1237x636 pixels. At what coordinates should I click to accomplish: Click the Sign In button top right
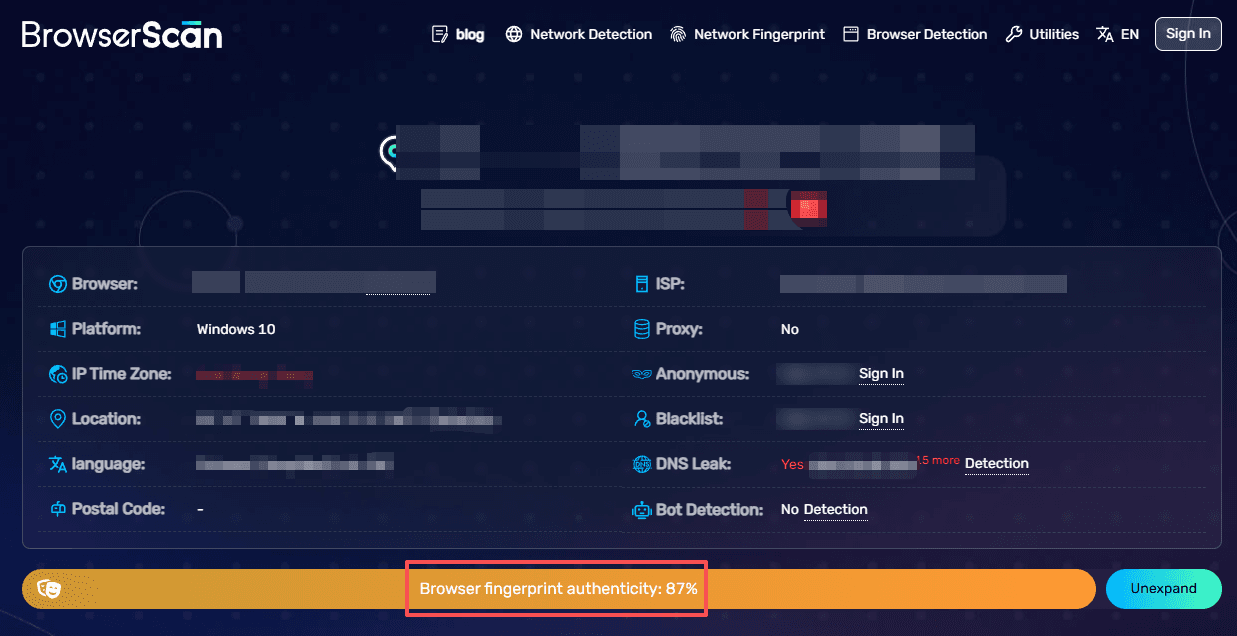(x=1188, y=33)
